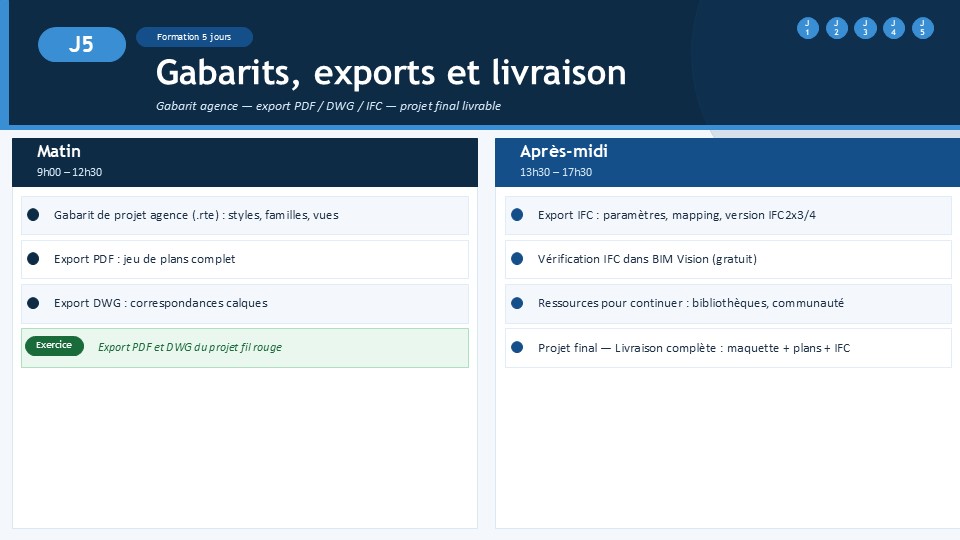Image resolution: width=960 pixels, height=540 pixels.
Task: Click bullet beside 'Vérification IFC'
Action: [517, 259]
